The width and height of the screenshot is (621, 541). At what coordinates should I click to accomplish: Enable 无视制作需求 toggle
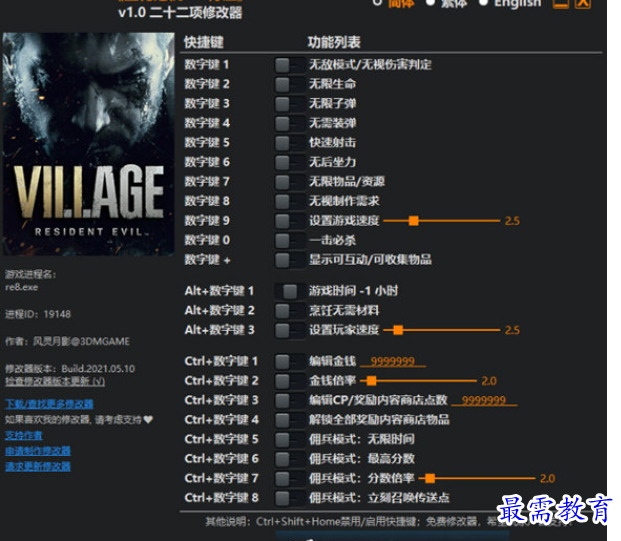290,201
